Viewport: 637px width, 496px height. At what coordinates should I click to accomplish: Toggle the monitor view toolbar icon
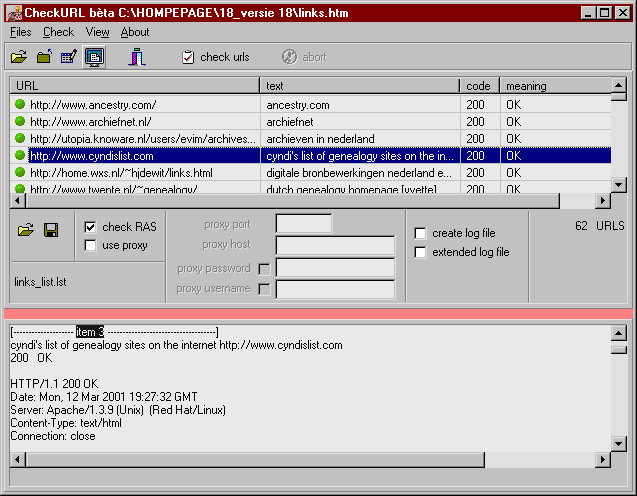point(95,57)
